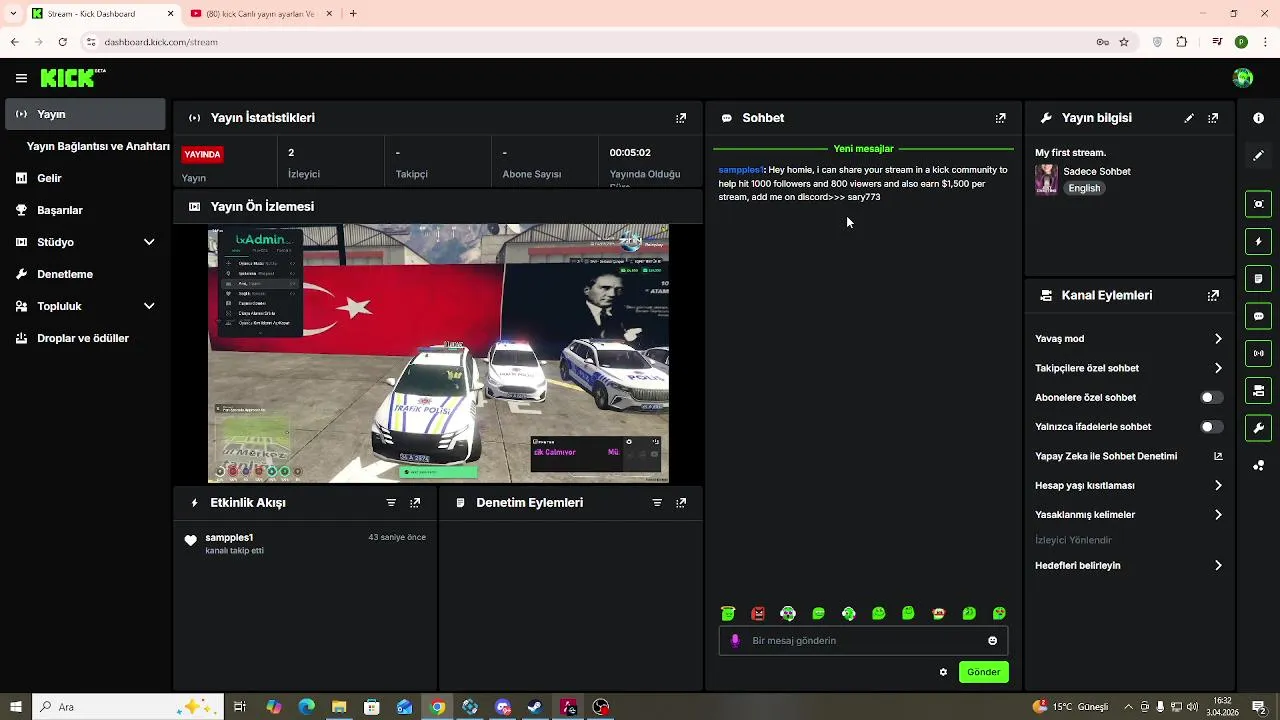Image resolution: width=1280 pixels, height=720 pixels.
Task: Click the Sadece Sohbet category thumbnail
Action: [x=1046, y=179]
